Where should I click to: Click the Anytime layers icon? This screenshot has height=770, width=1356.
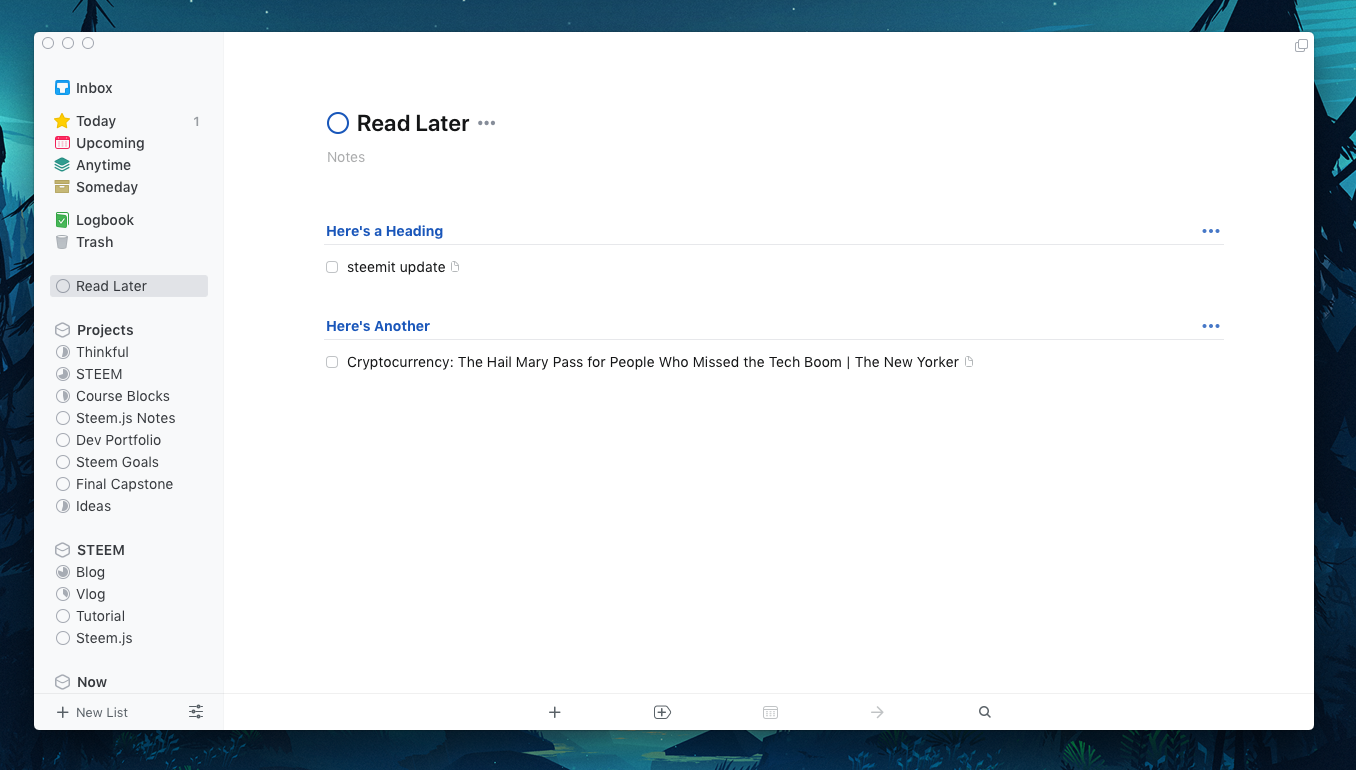point(62,165)
